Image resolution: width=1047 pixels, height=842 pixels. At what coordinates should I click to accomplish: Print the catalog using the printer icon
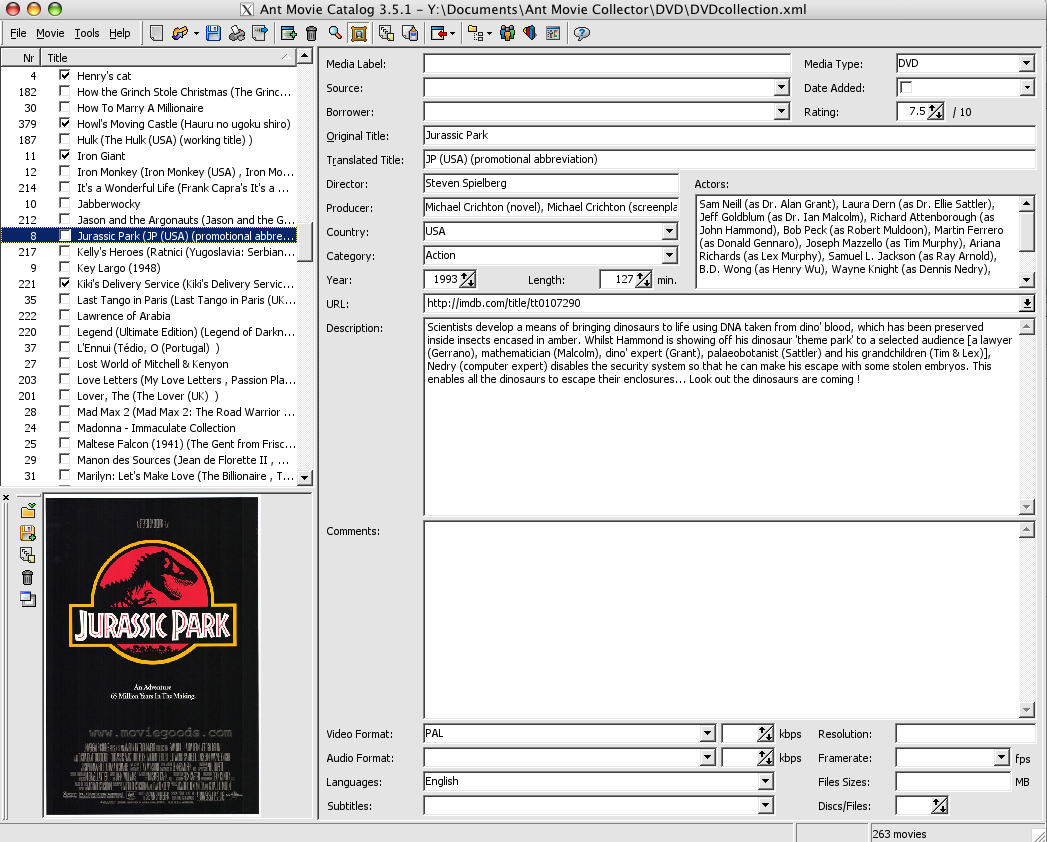(x=238, y=33)
